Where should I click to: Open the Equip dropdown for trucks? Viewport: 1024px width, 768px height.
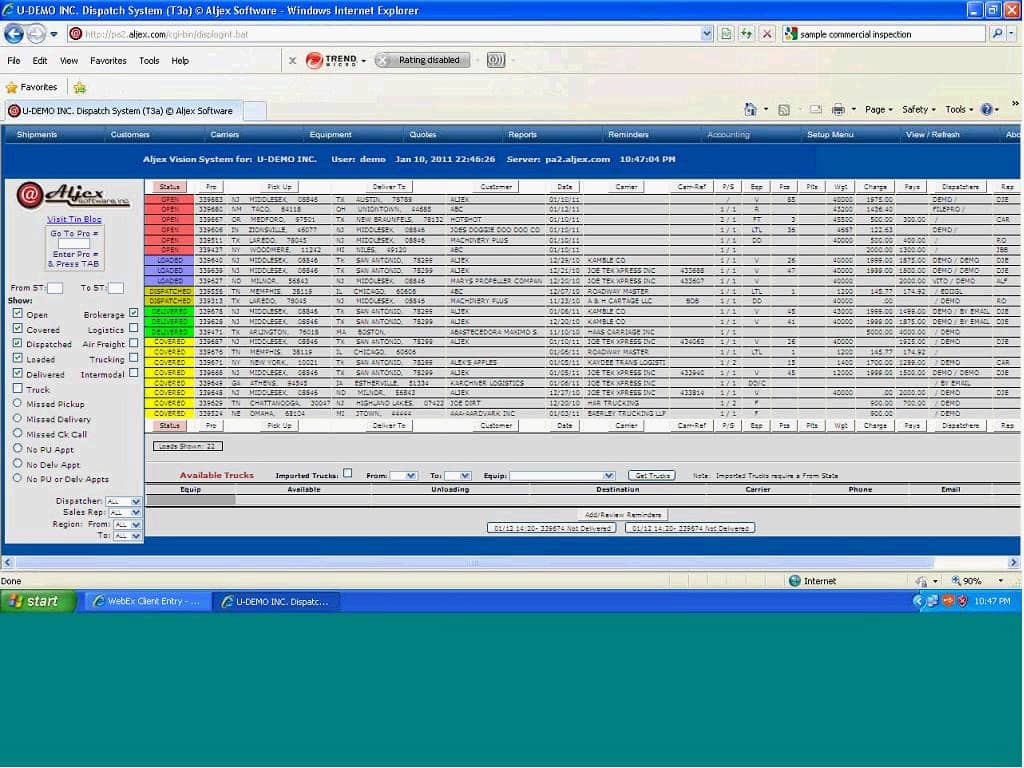click(x=562, y=475)
